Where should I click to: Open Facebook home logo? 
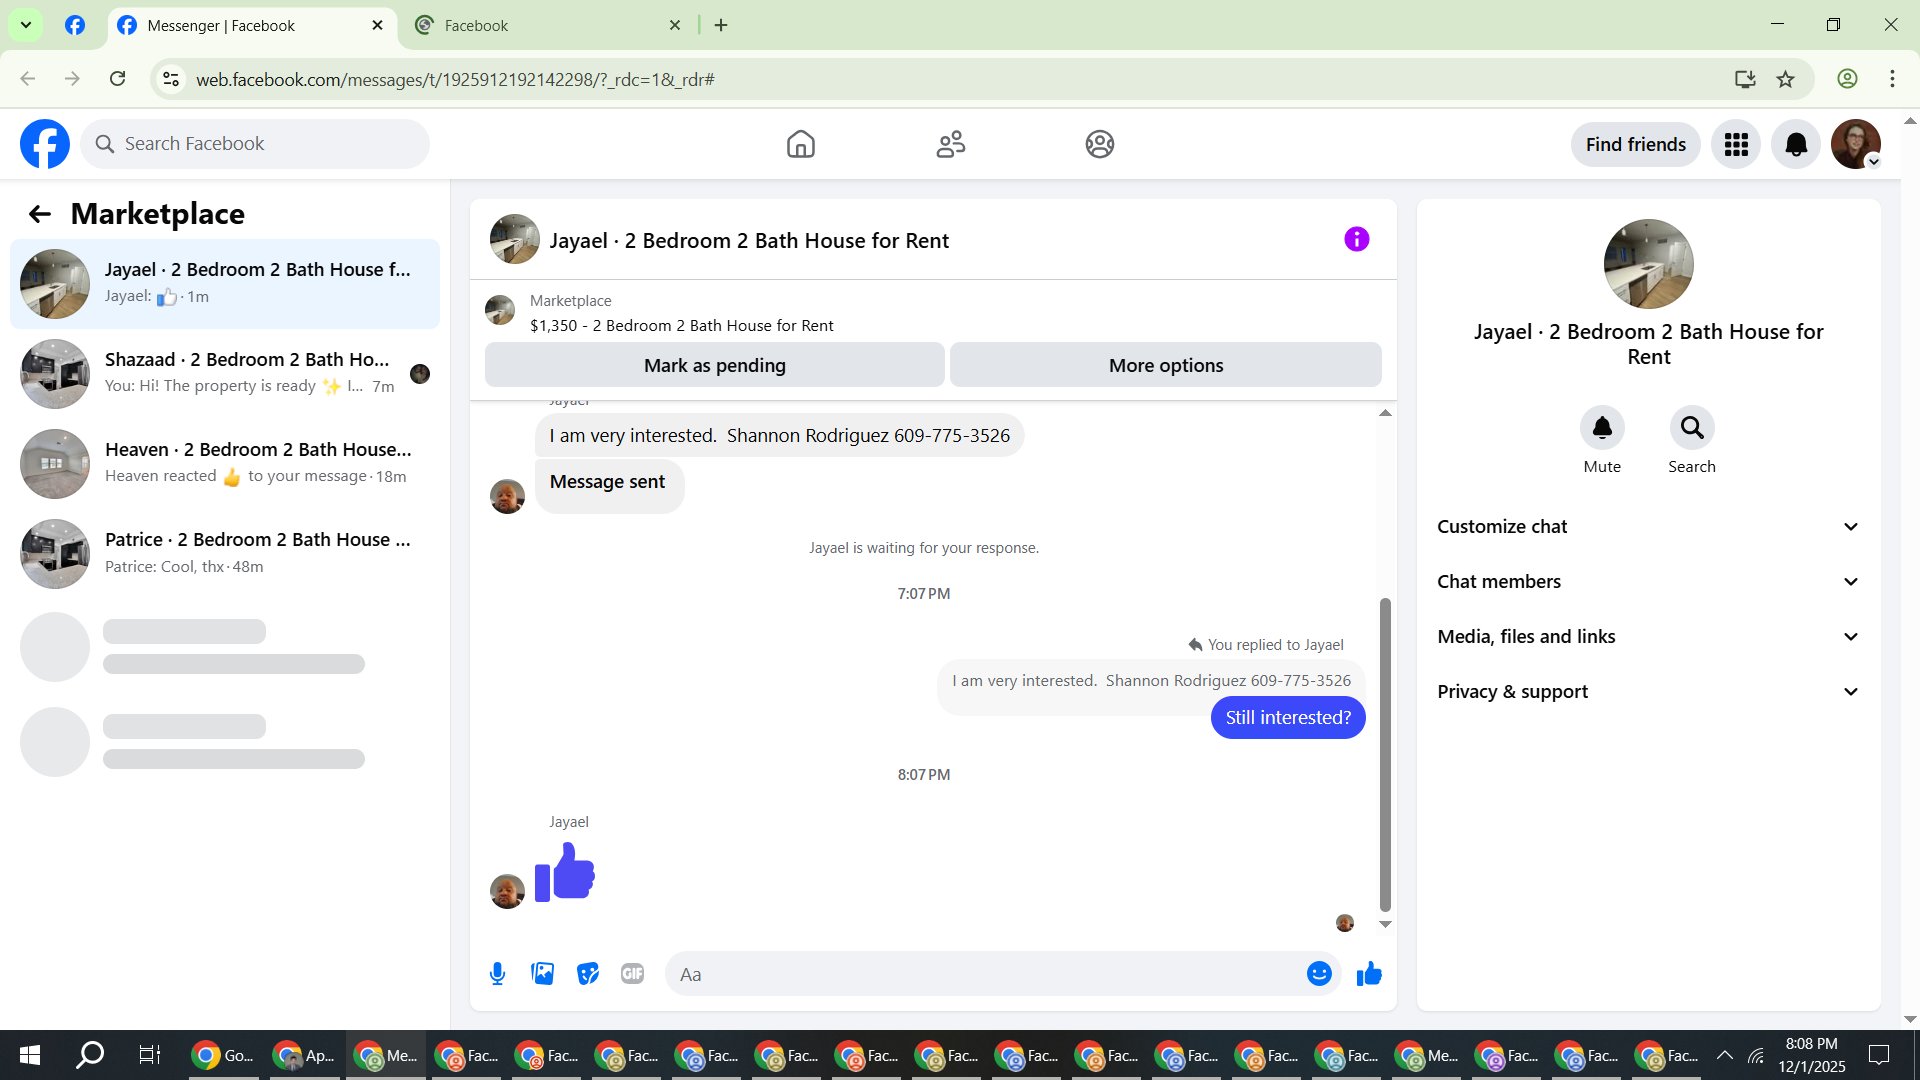coord(45,144)
